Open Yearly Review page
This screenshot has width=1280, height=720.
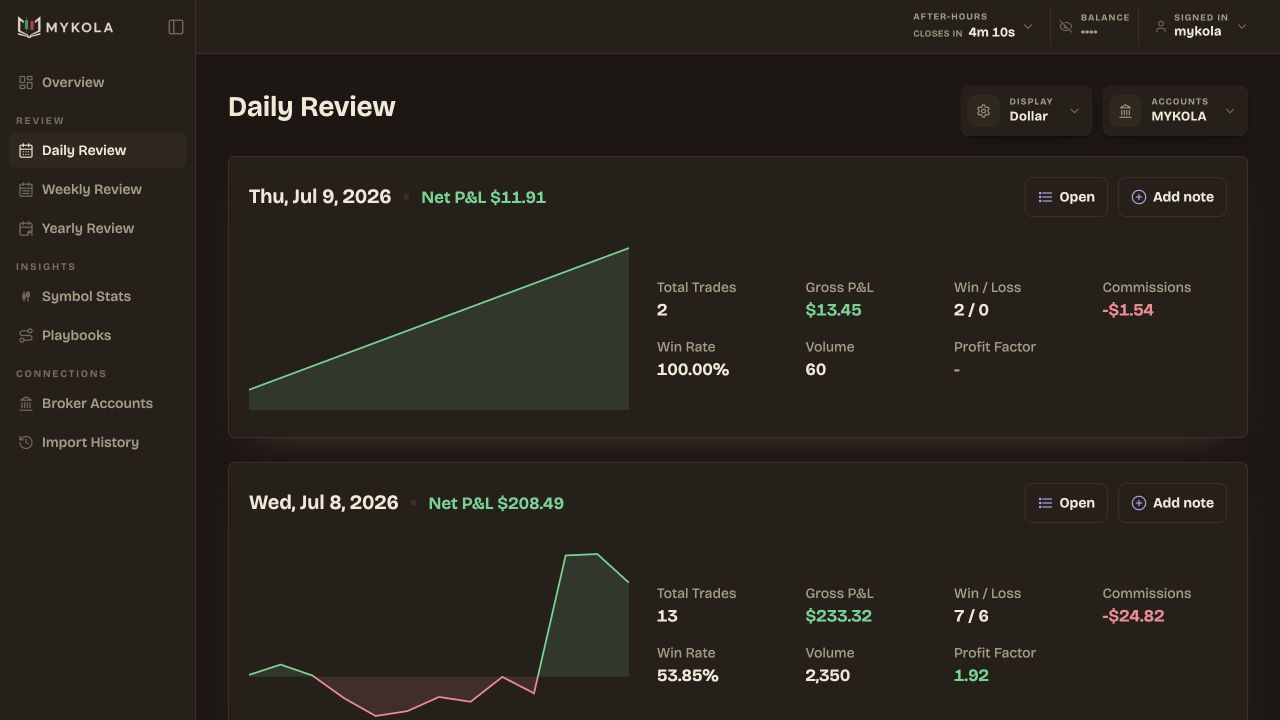[x=97, y=228]
